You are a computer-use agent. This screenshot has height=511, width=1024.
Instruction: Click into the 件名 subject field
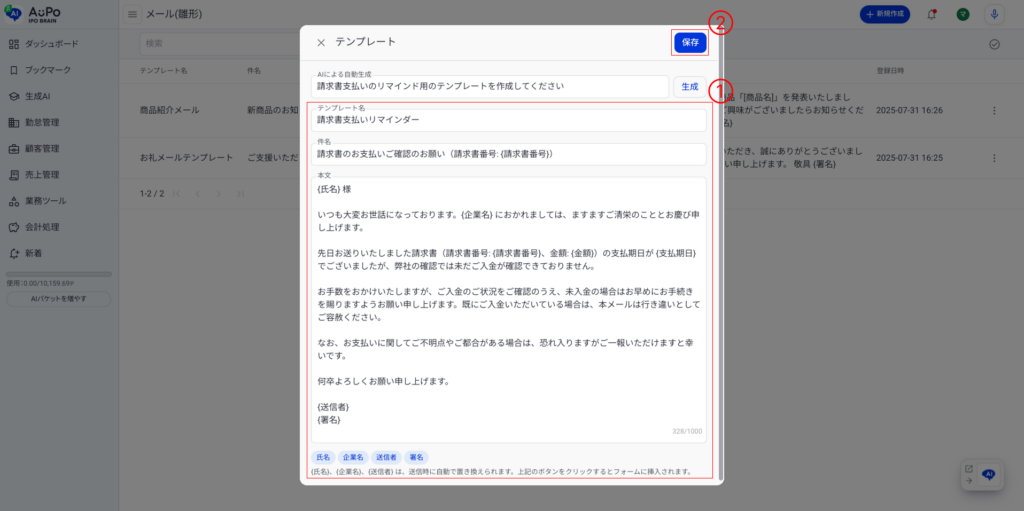coord(510,154)
